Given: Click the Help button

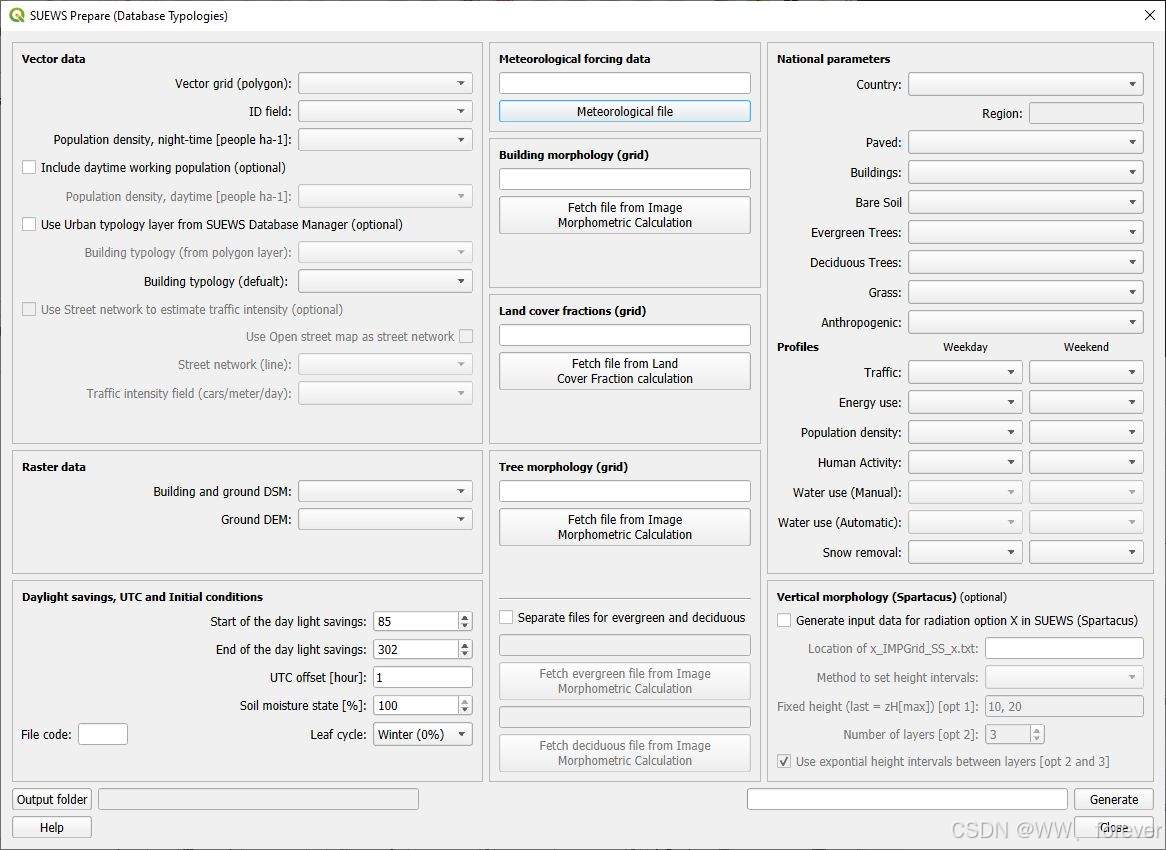Looking at the screenshot, I should coord(52,828).
